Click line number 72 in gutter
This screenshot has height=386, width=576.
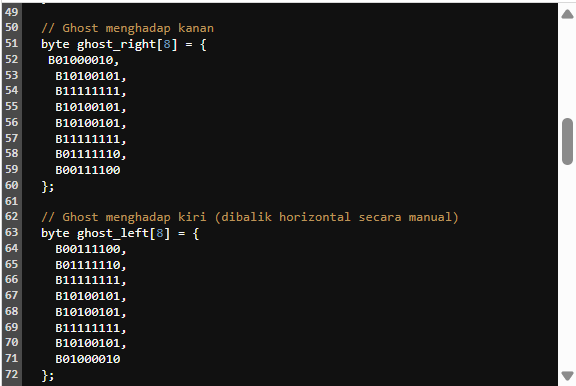pos(11,374)
